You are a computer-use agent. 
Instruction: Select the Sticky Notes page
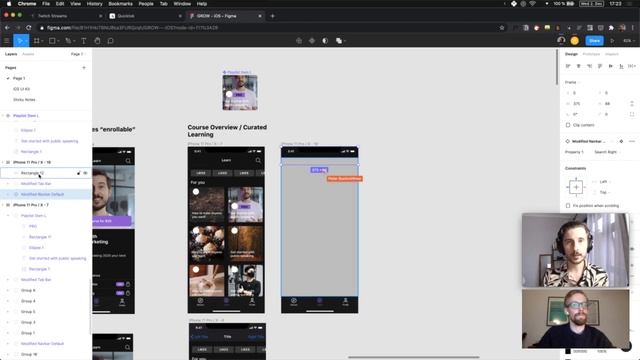[24, 100]
